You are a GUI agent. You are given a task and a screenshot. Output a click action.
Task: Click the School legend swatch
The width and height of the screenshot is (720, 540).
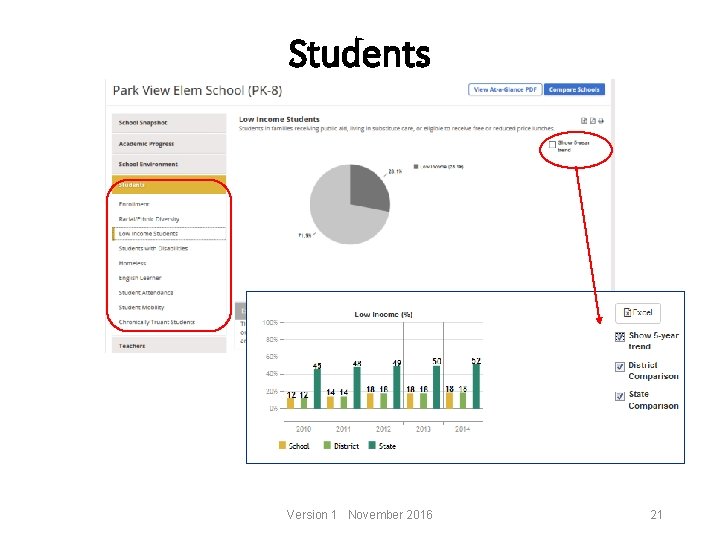pyautogui.click(x=282, y=445)
